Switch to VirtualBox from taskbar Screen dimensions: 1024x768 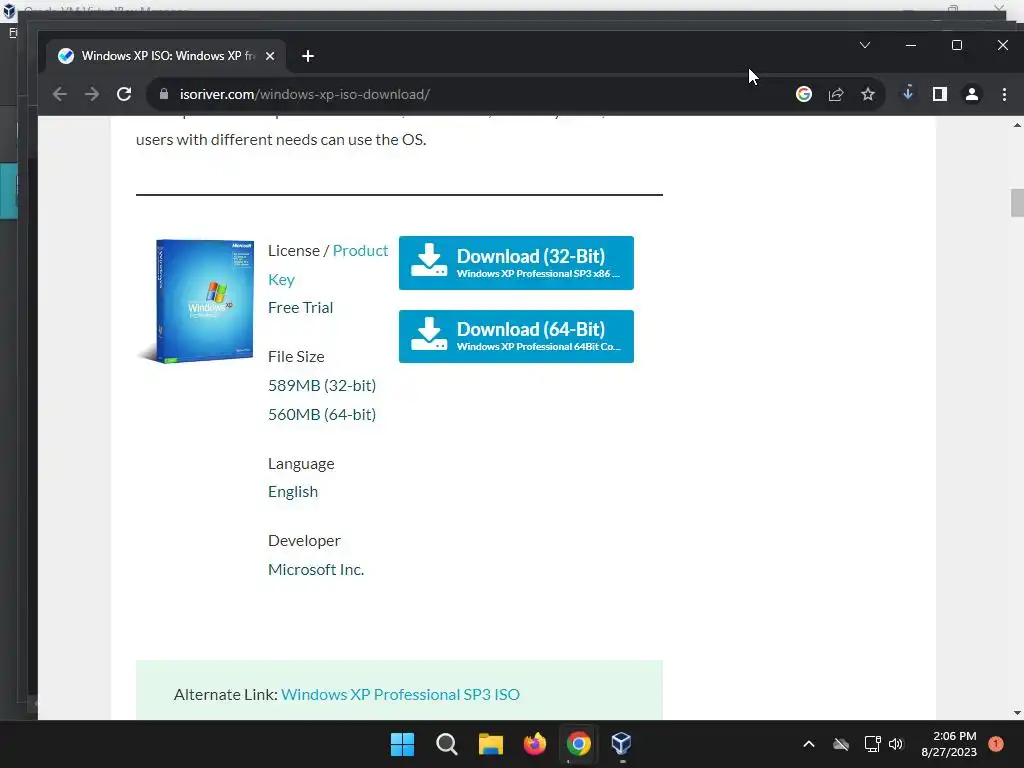click(x=621, y=744)
